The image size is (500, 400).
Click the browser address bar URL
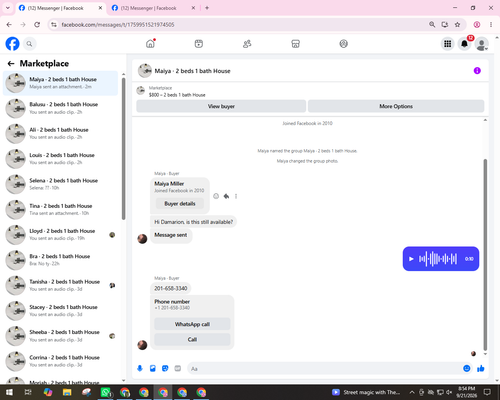coord(118,25)
